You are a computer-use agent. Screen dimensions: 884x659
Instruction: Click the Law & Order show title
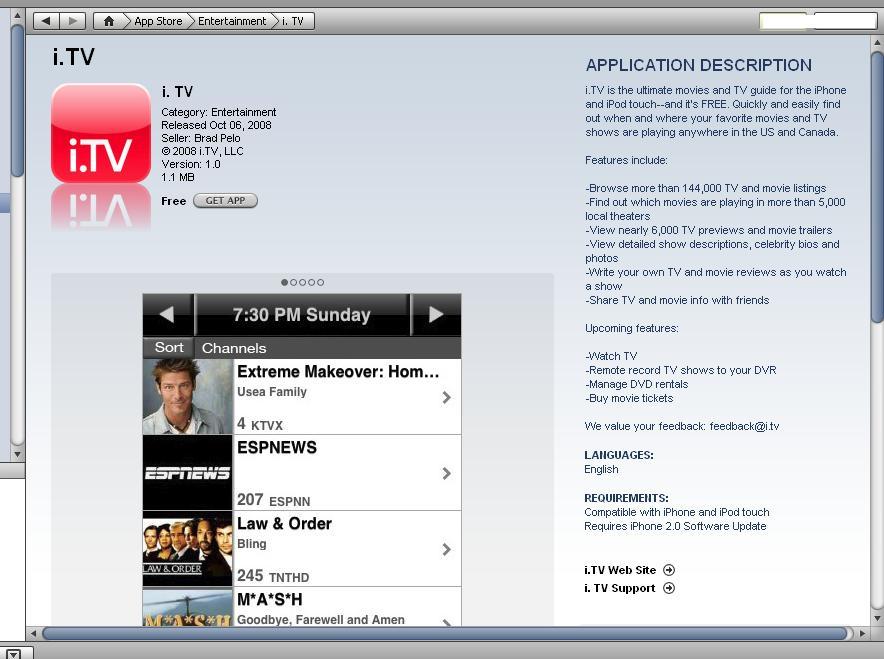pyautogui.click(x=284, y=524)
